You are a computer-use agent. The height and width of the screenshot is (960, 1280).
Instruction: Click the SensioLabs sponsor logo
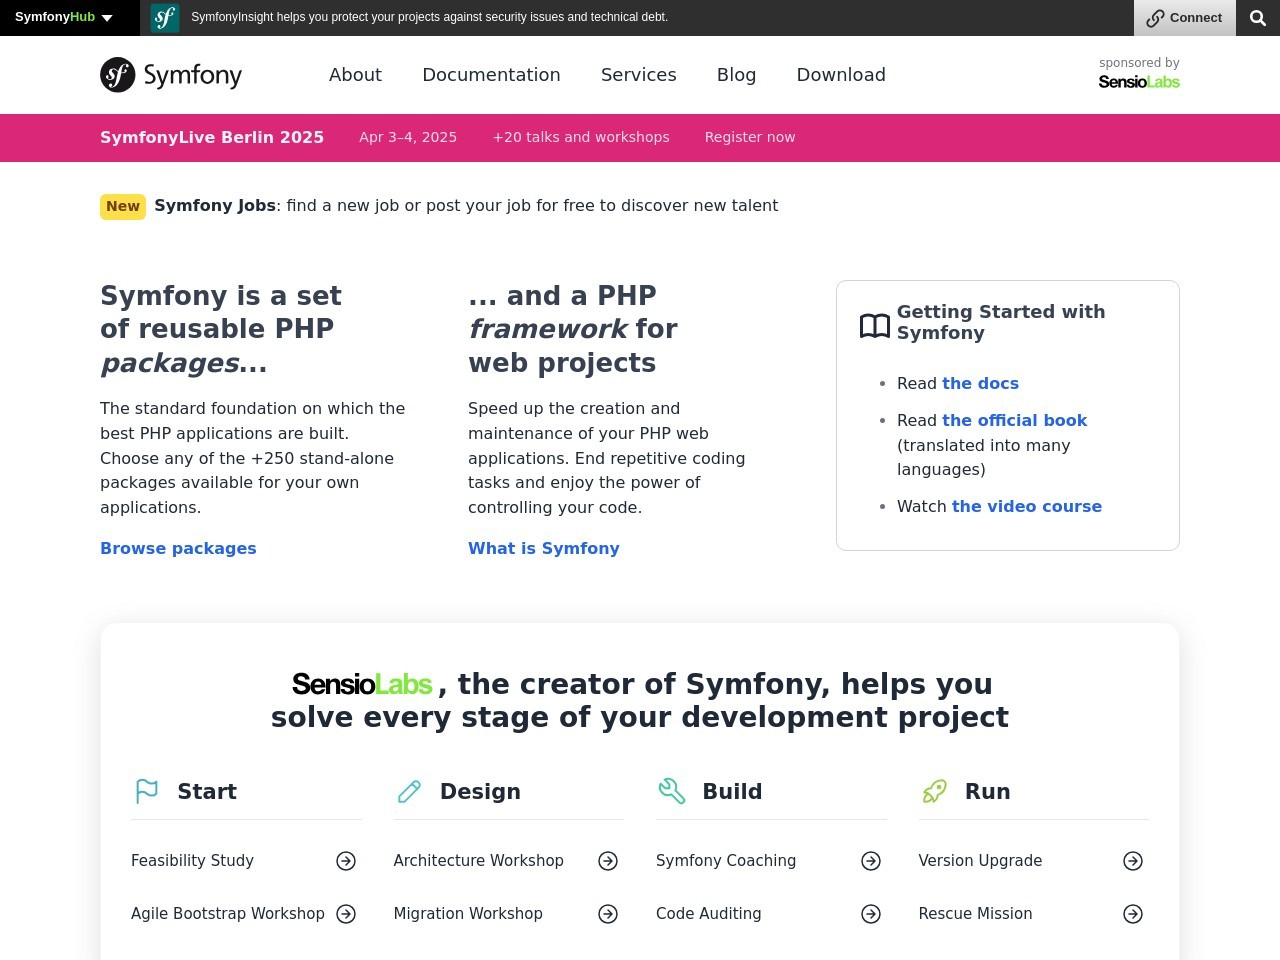(x=1139, y=82)
